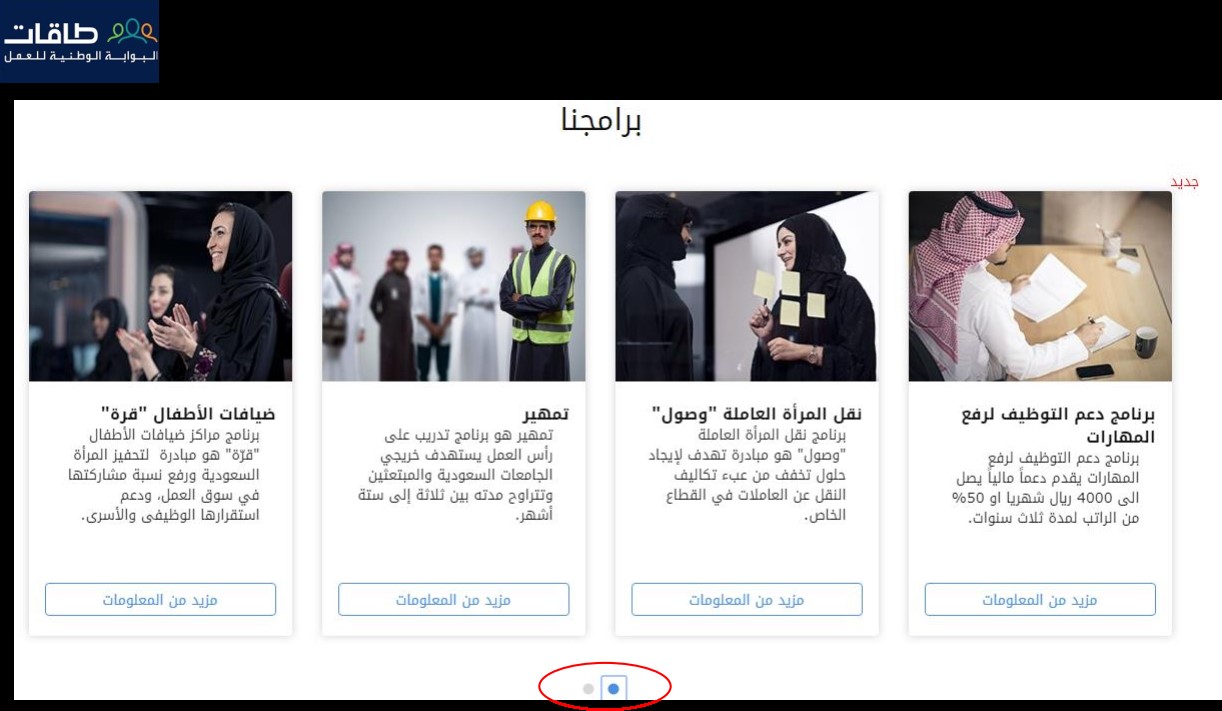Viewport: 1222px width, 711px height.
Task: Switch to the gray carousel dot
Action: [588, 688]
